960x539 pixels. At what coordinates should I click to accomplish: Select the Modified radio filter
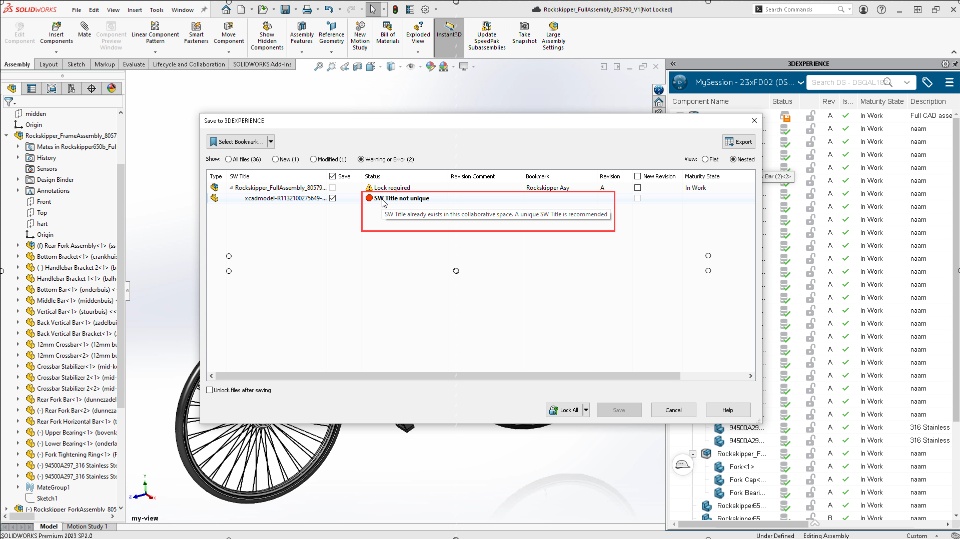(x=313, y=159)
